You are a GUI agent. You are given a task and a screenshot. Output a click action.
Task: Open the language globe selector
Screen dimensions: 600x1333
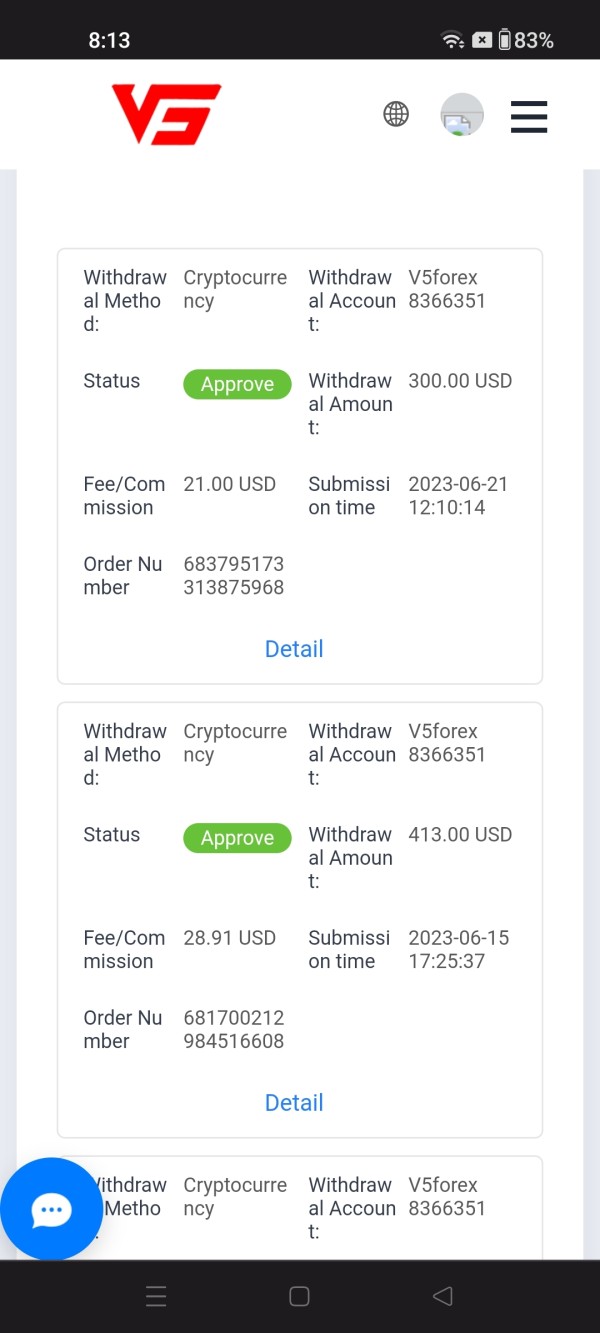(396, 114)
